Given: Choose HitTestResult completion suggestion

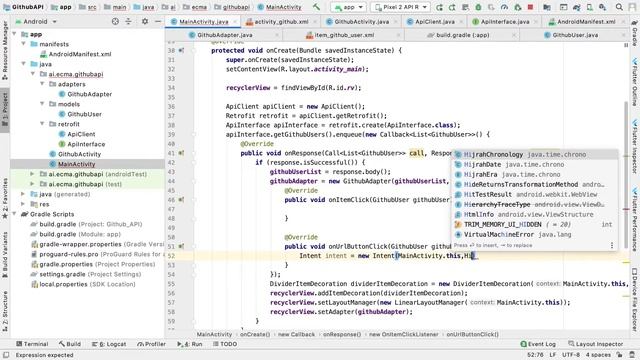Looking at the screenshot, I should tap(534, 194).
